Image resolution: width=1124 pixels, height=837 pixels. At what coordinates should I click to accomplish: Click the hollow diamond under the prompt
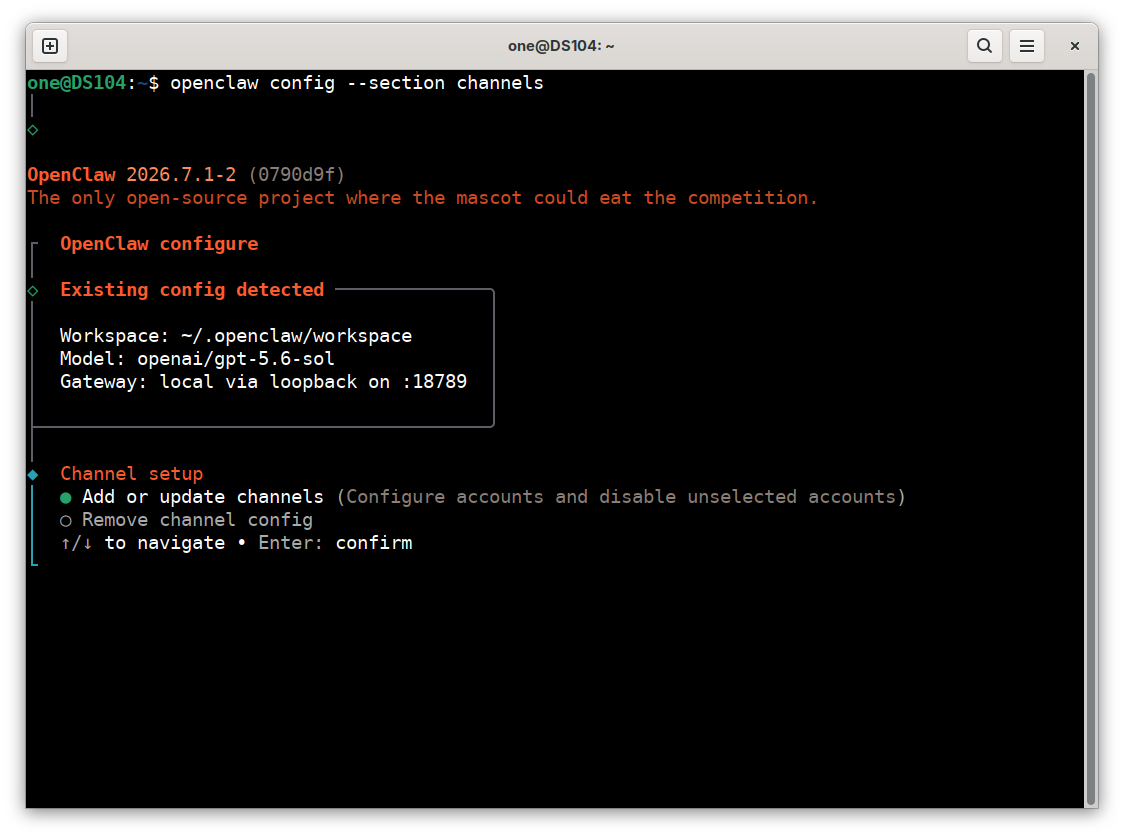tap(33, 130)
